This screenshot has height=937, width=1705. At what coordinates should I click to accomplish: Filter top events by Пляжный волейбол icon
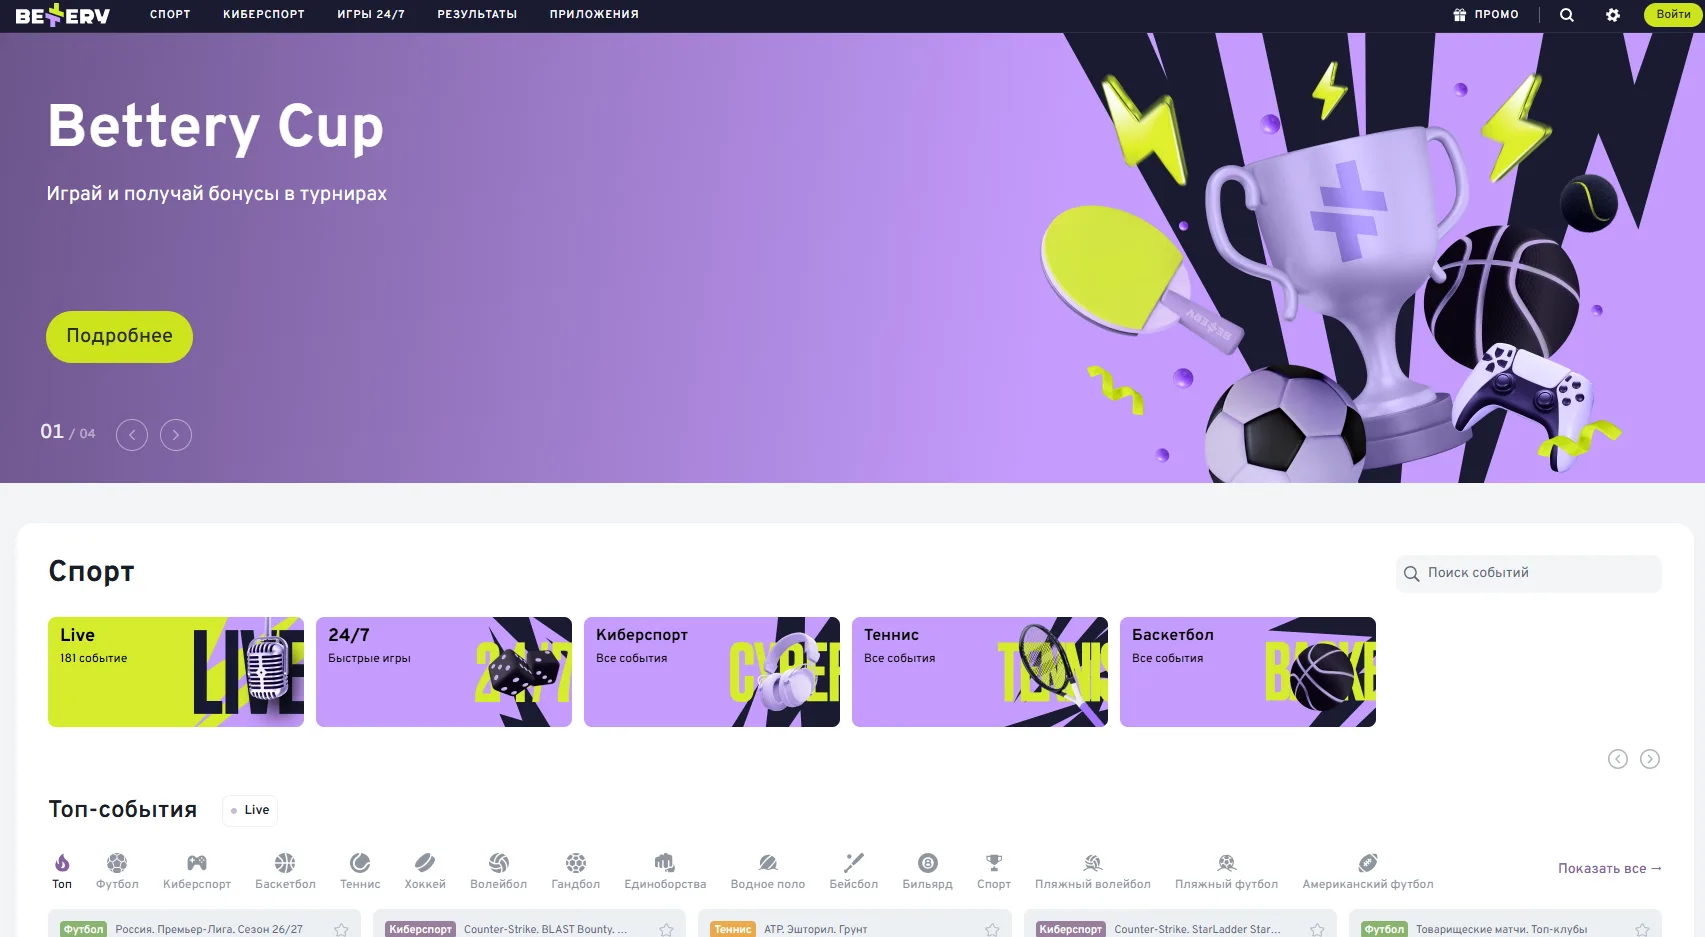click(x=1093, y=863)
